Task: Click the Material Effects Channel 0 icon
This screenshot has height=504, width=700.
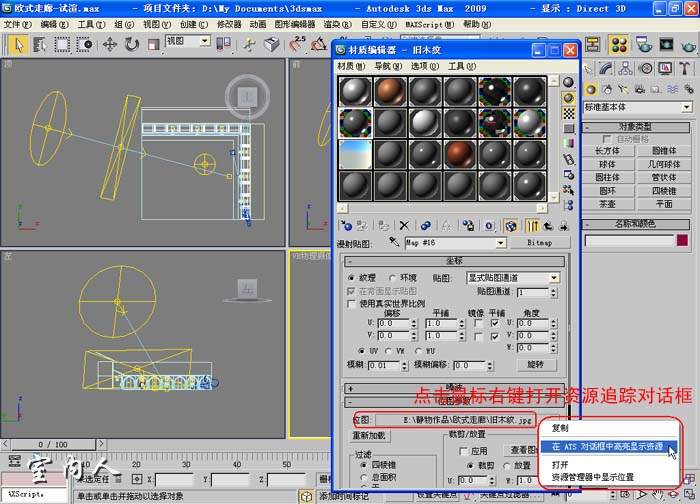Action: 489,225
